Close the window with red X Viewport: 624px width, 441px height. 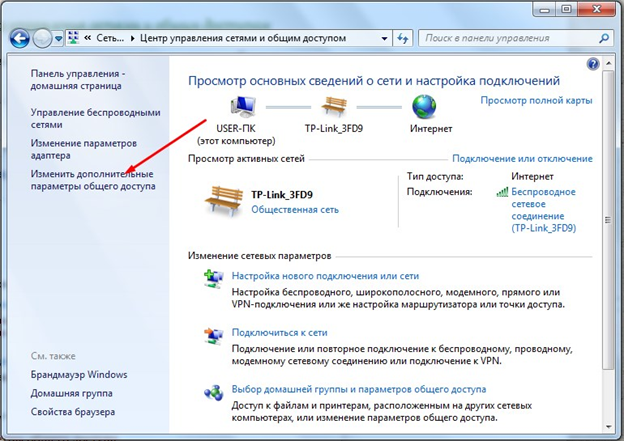click(597, 9)
